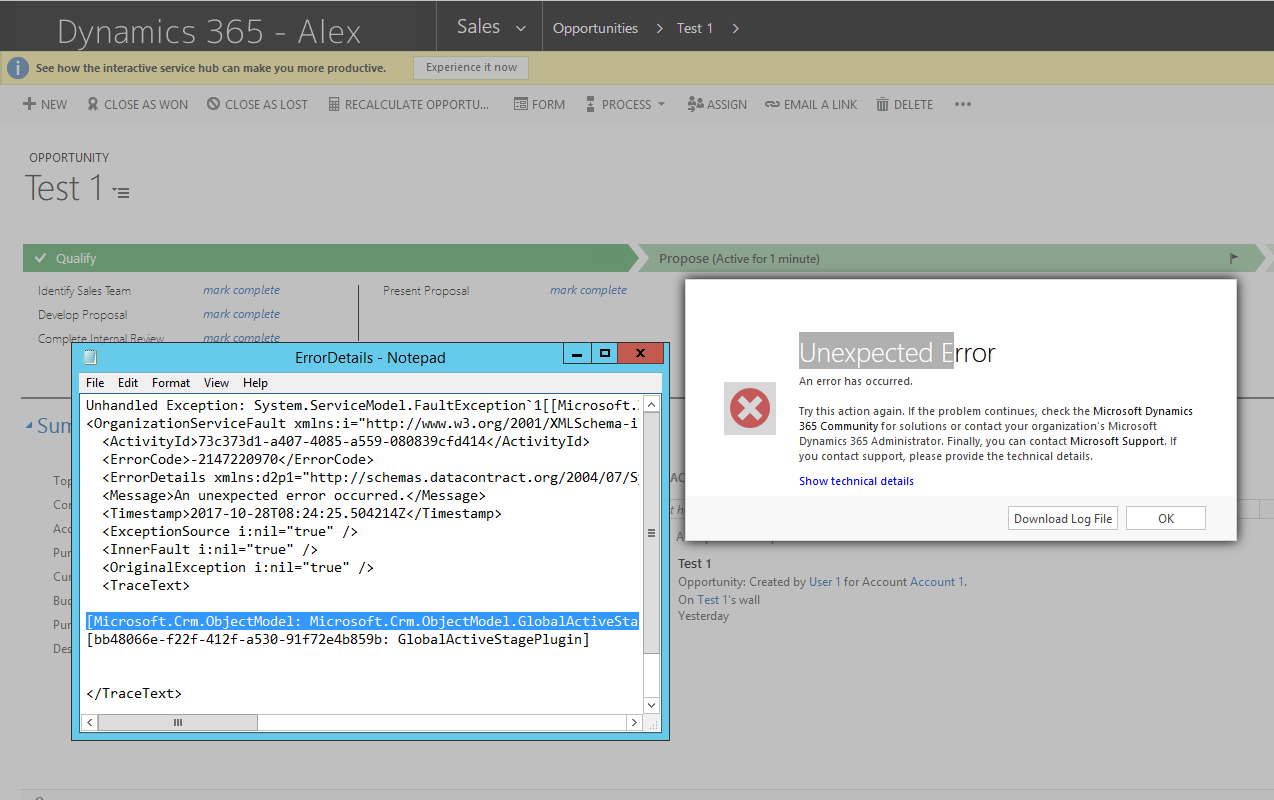
Task: Click the interactive service hub info icon
Action: (18, 67)
